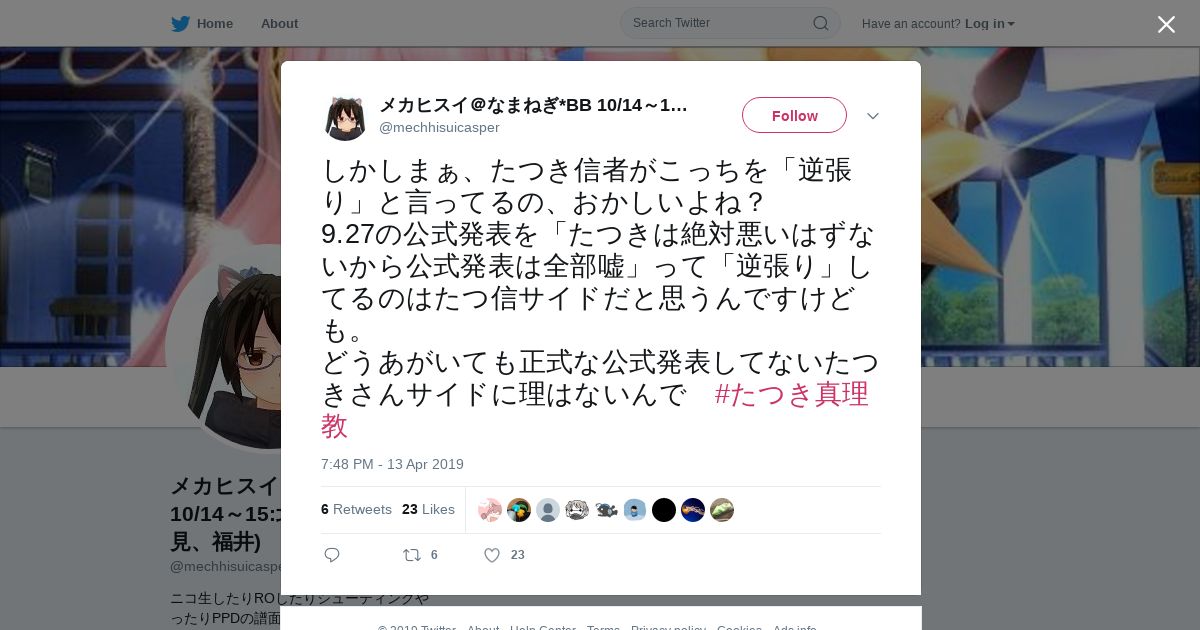Click the first liker's pink avatar

[x=490, y=510]
